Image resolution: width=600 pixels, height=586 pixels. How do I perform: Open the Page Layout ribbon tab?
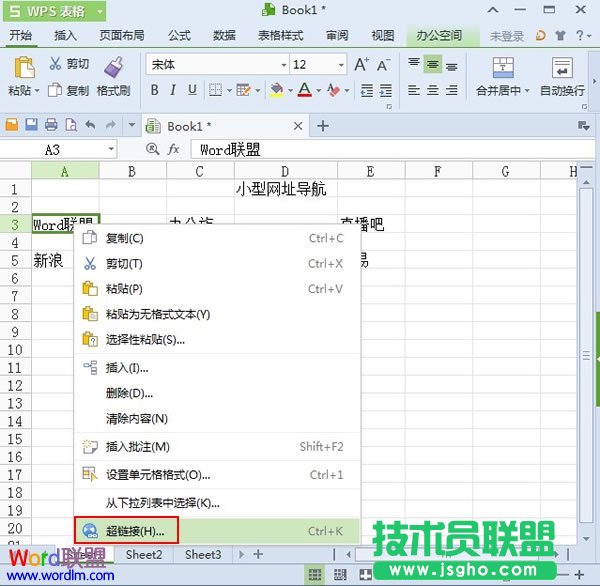click(122, 36)
